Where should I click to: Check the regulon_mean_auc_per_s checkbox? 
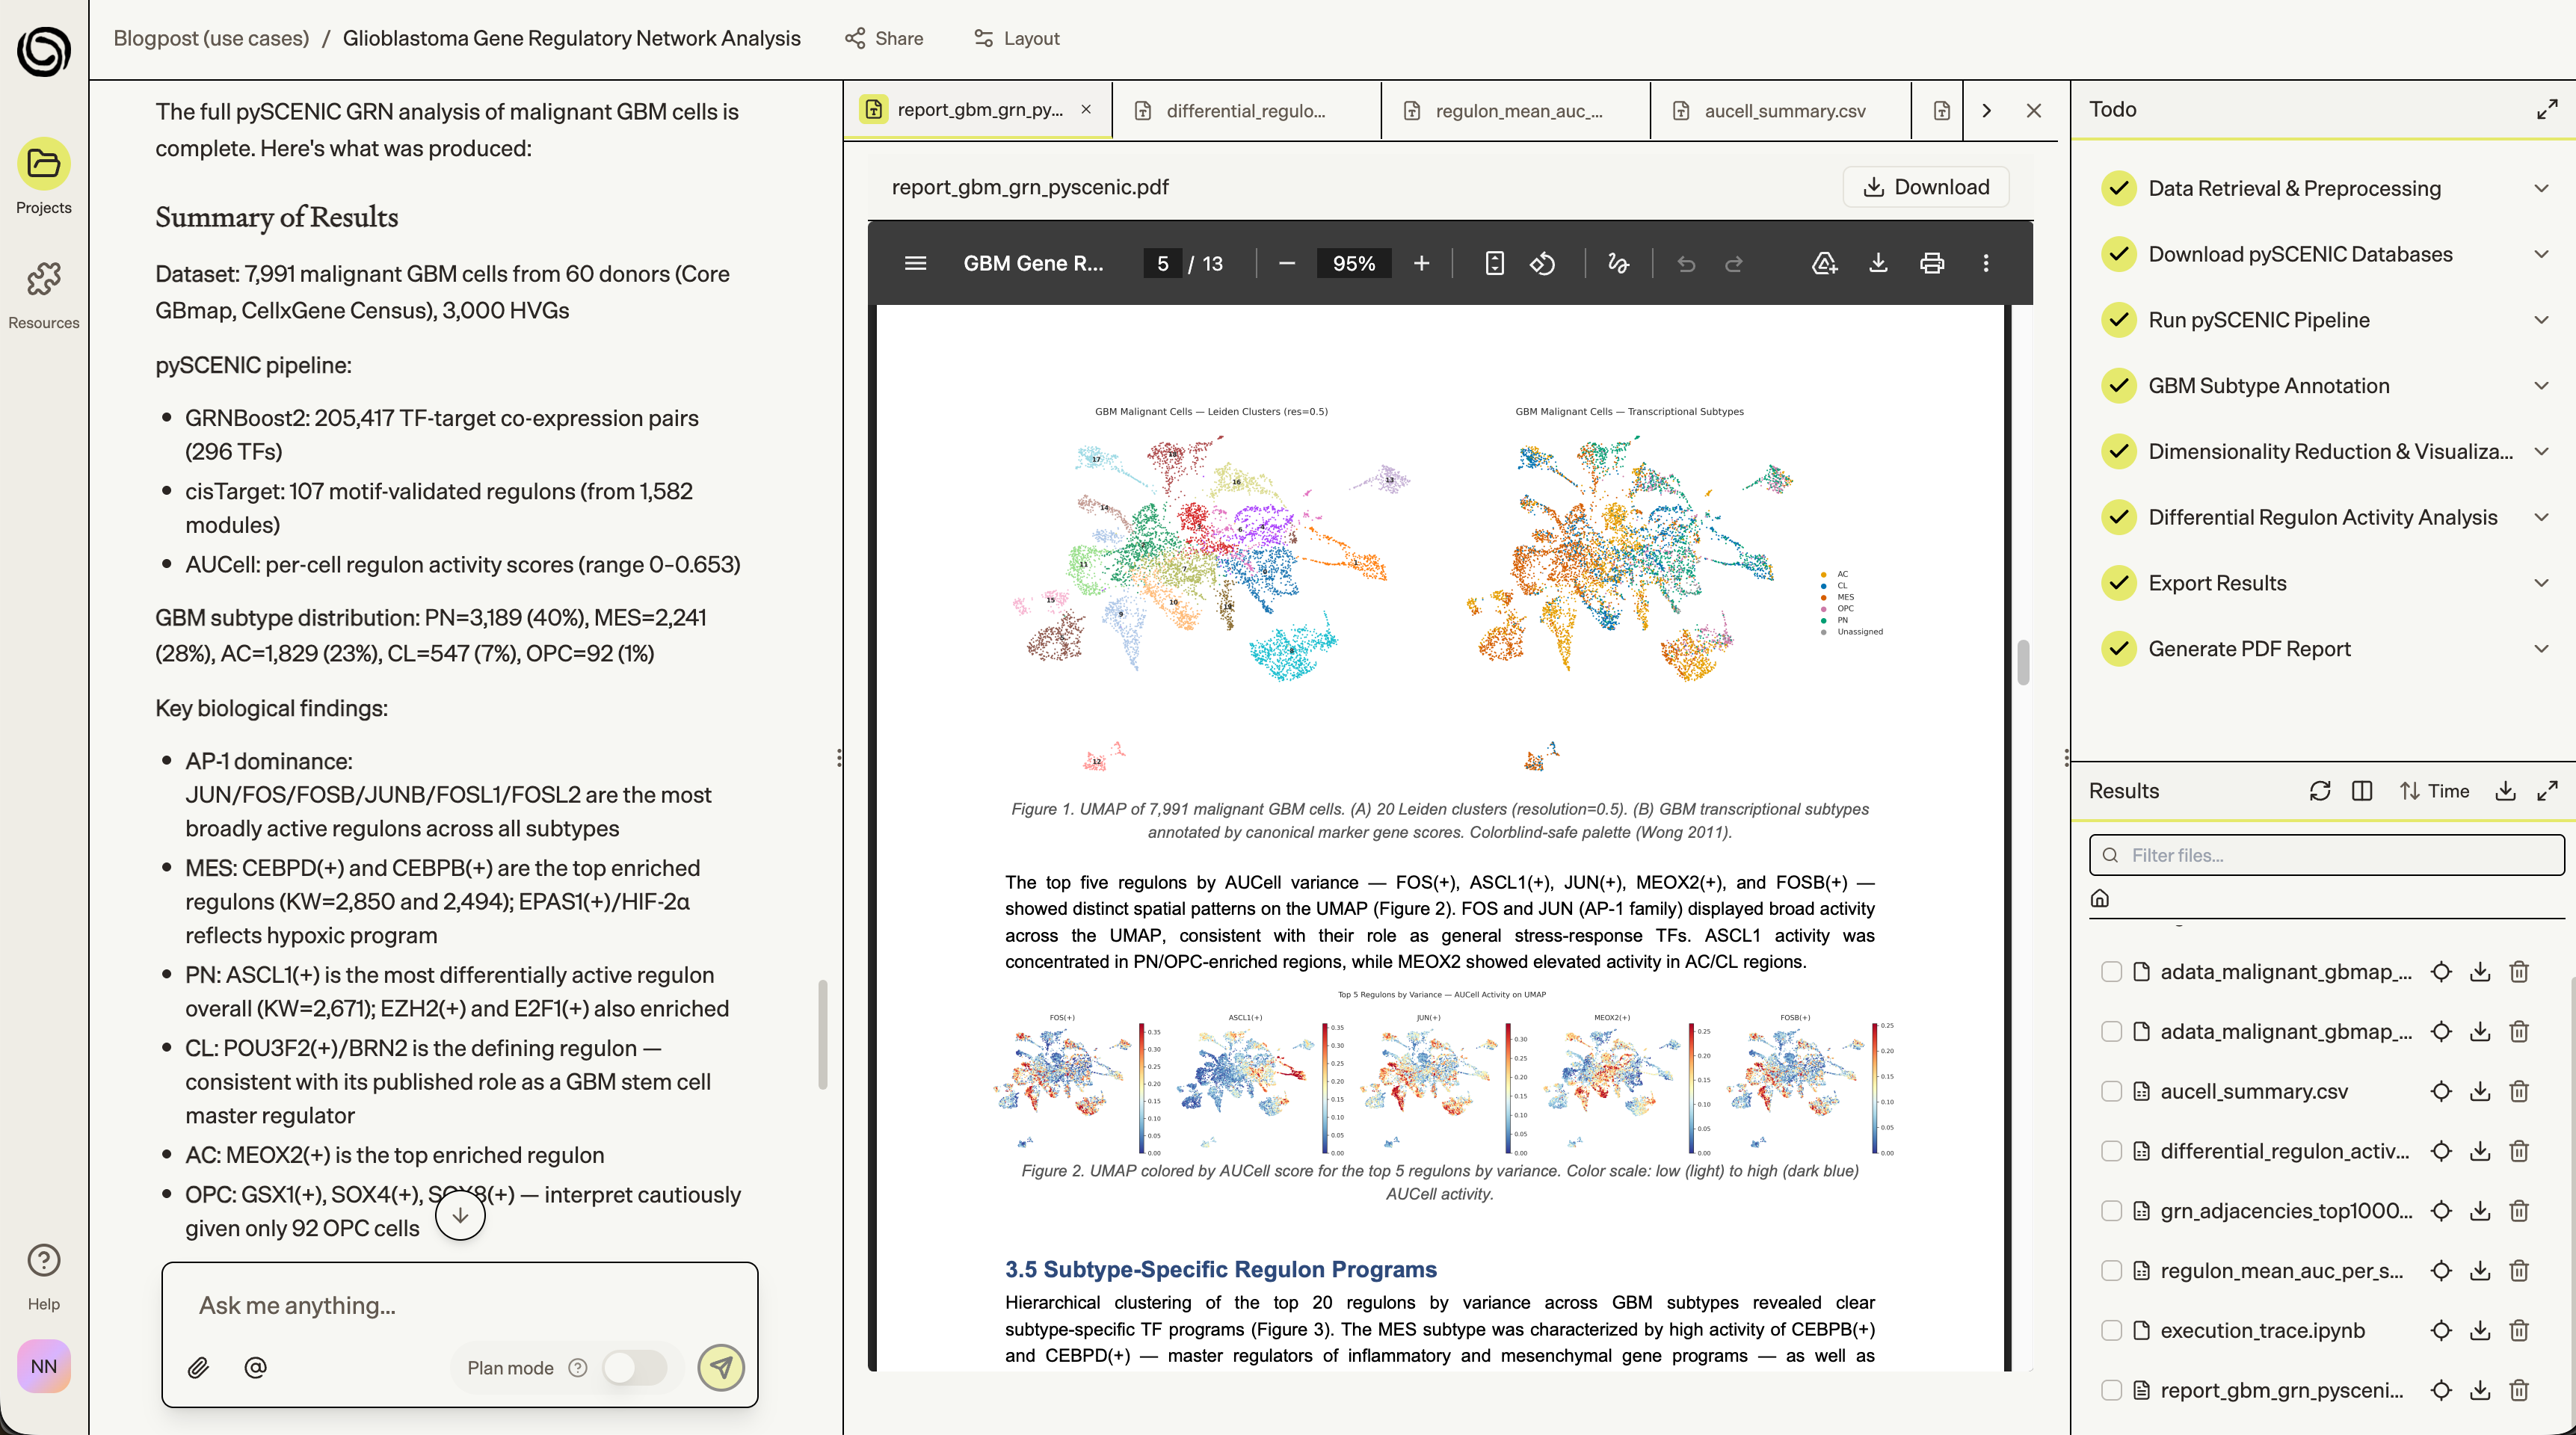(2111, 1270)
